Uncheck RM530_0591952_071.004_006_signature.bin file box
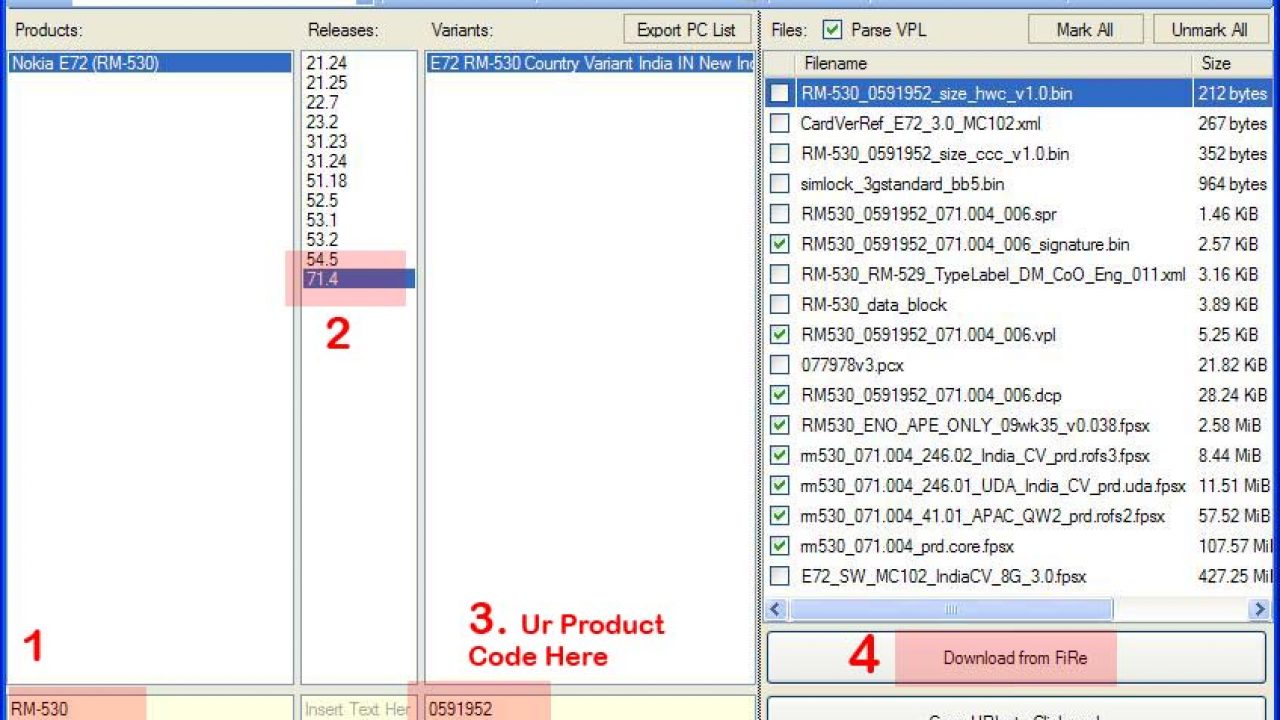The width and height of the screenshot is (1280, 720). coord(779,244)
